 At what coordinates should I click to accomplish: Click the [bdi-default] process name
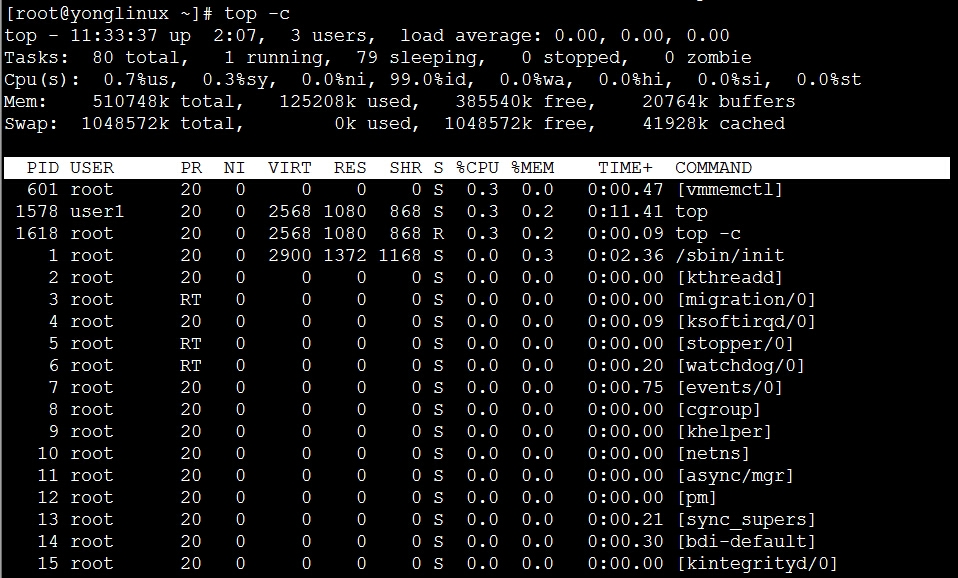[x=746, y=541]
